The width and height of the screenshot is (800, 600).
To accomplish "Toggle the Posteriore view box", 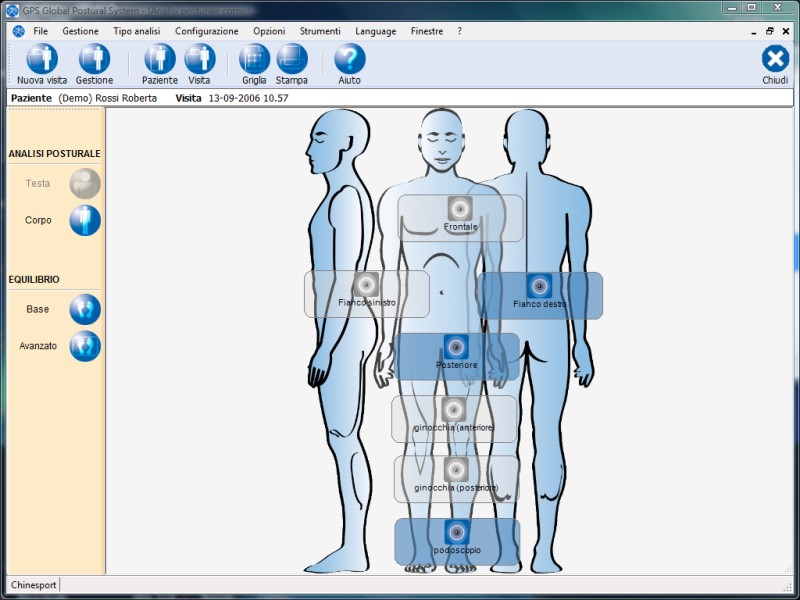I will tap(456, 356).
